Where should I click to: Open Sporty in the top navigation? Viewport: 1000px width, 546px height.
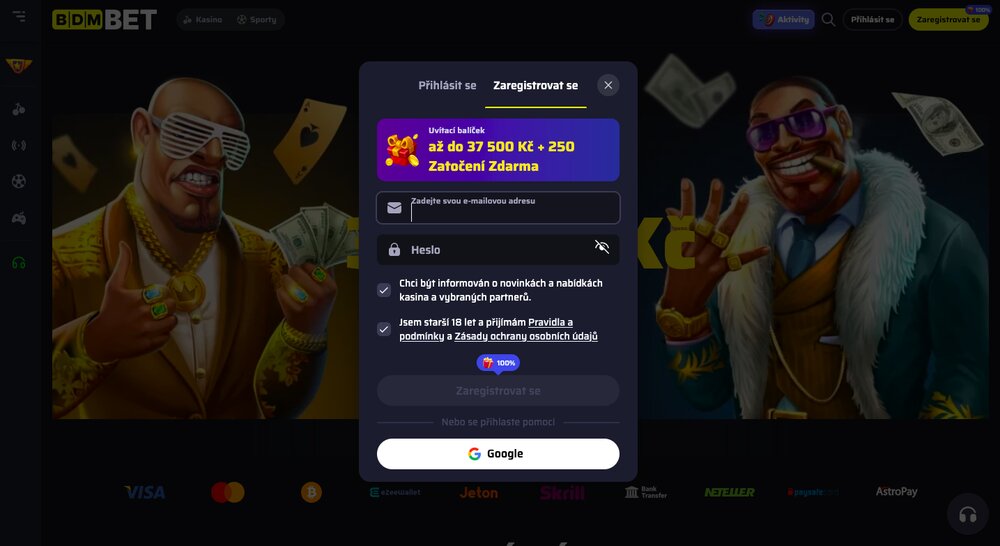click(x=256, y=20)
